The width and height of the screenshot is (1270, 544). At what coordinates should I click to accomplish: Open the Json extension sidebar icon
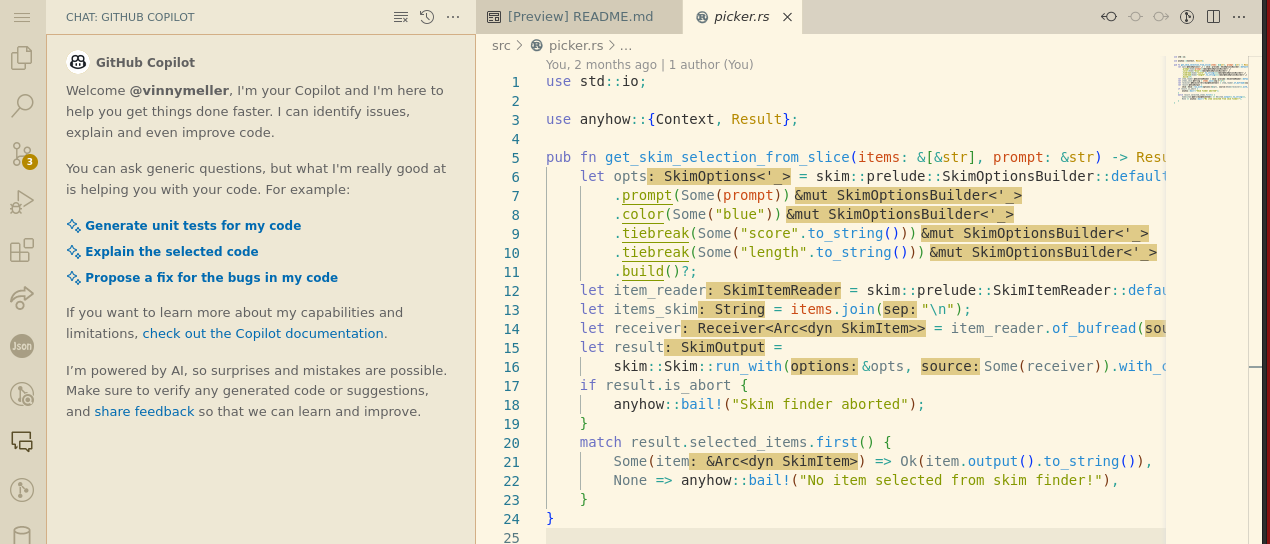tap(22, 346)
